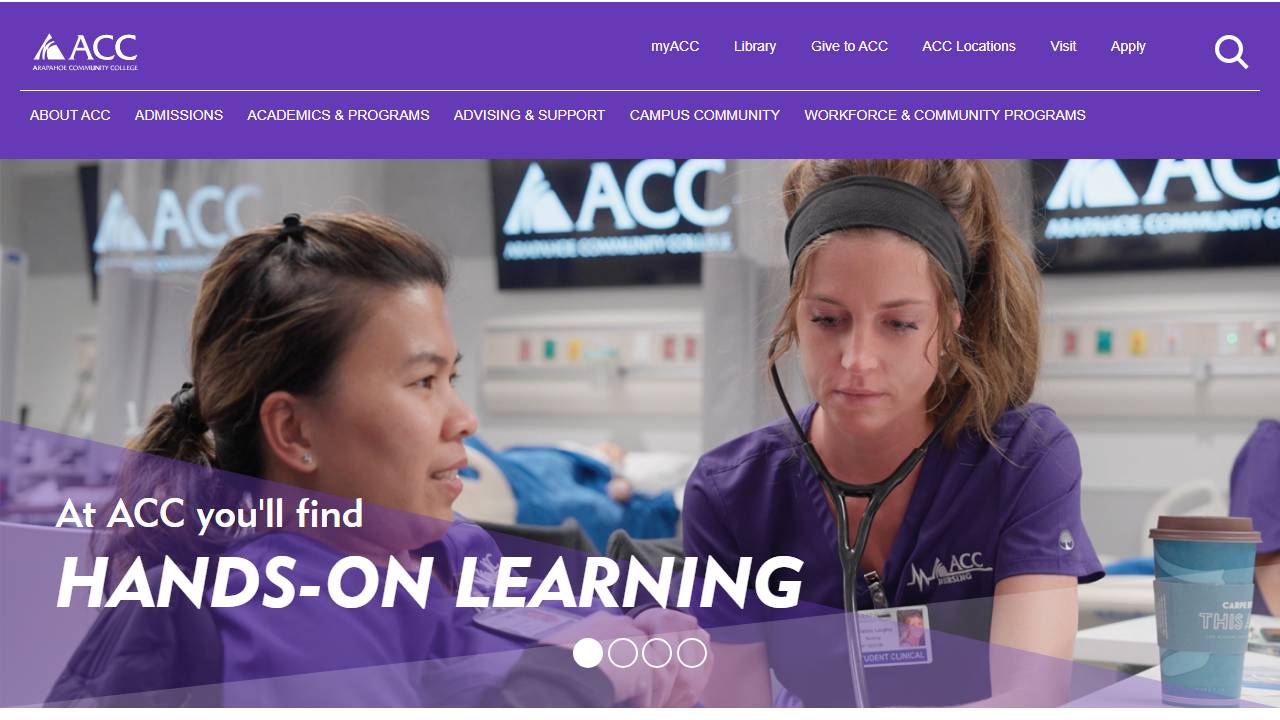Follow the Give to ACC link
This screenshot has height=720, width=1280.
(x=849, y=46)
